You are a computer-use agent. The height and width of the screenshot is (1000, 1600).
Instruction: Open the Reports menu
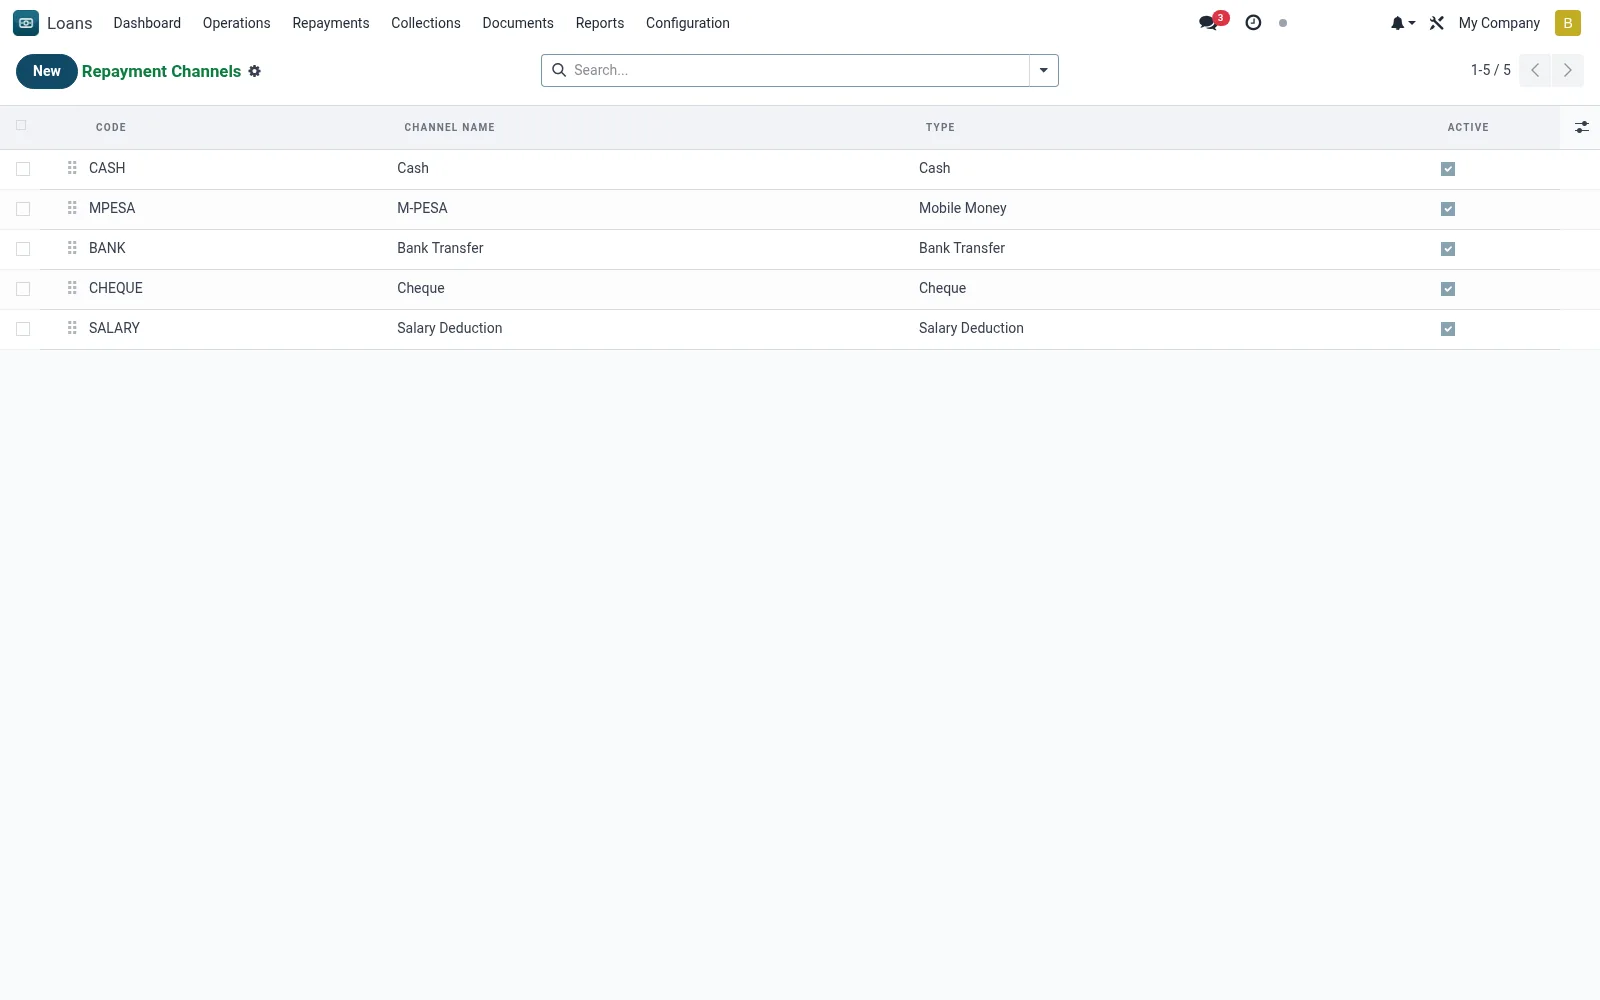point(600,23)
